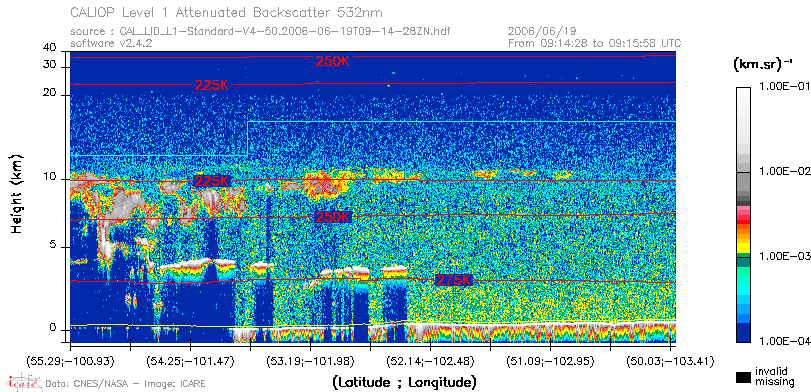The height and width of the screenshot is (392, 811).
Task: Select 'From 09:14:28 to 09:15:58 UTC' text
Action: [595, 43]
